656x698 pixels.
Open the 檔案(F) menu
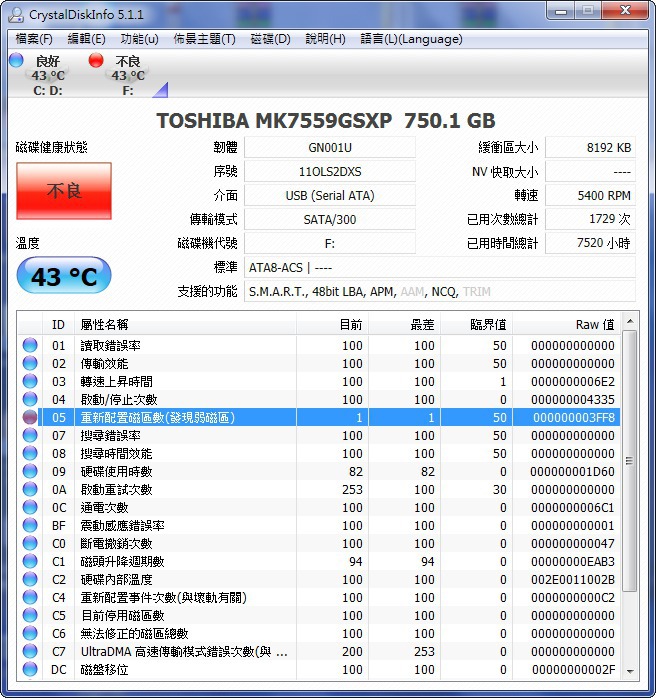point(34,39)
